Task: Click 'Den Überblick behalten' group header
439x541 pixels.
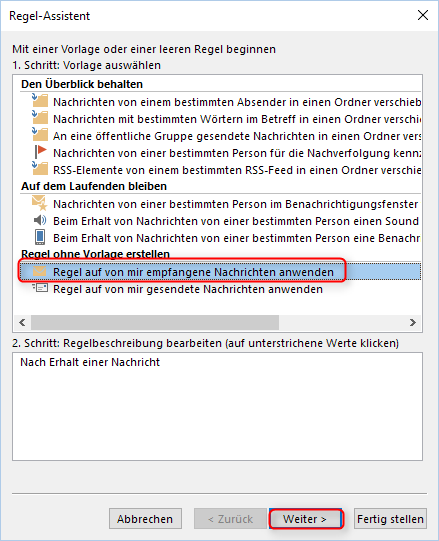Action: [82, 84]
